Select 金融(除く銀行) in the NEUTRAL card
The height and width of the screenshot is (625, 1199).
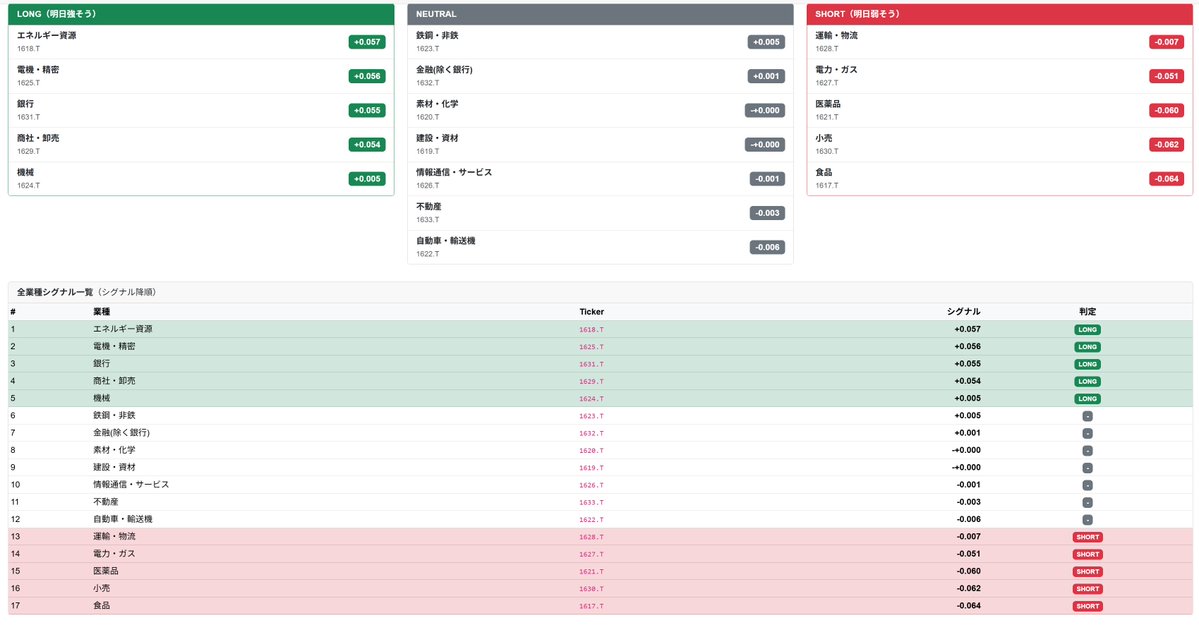444,70
